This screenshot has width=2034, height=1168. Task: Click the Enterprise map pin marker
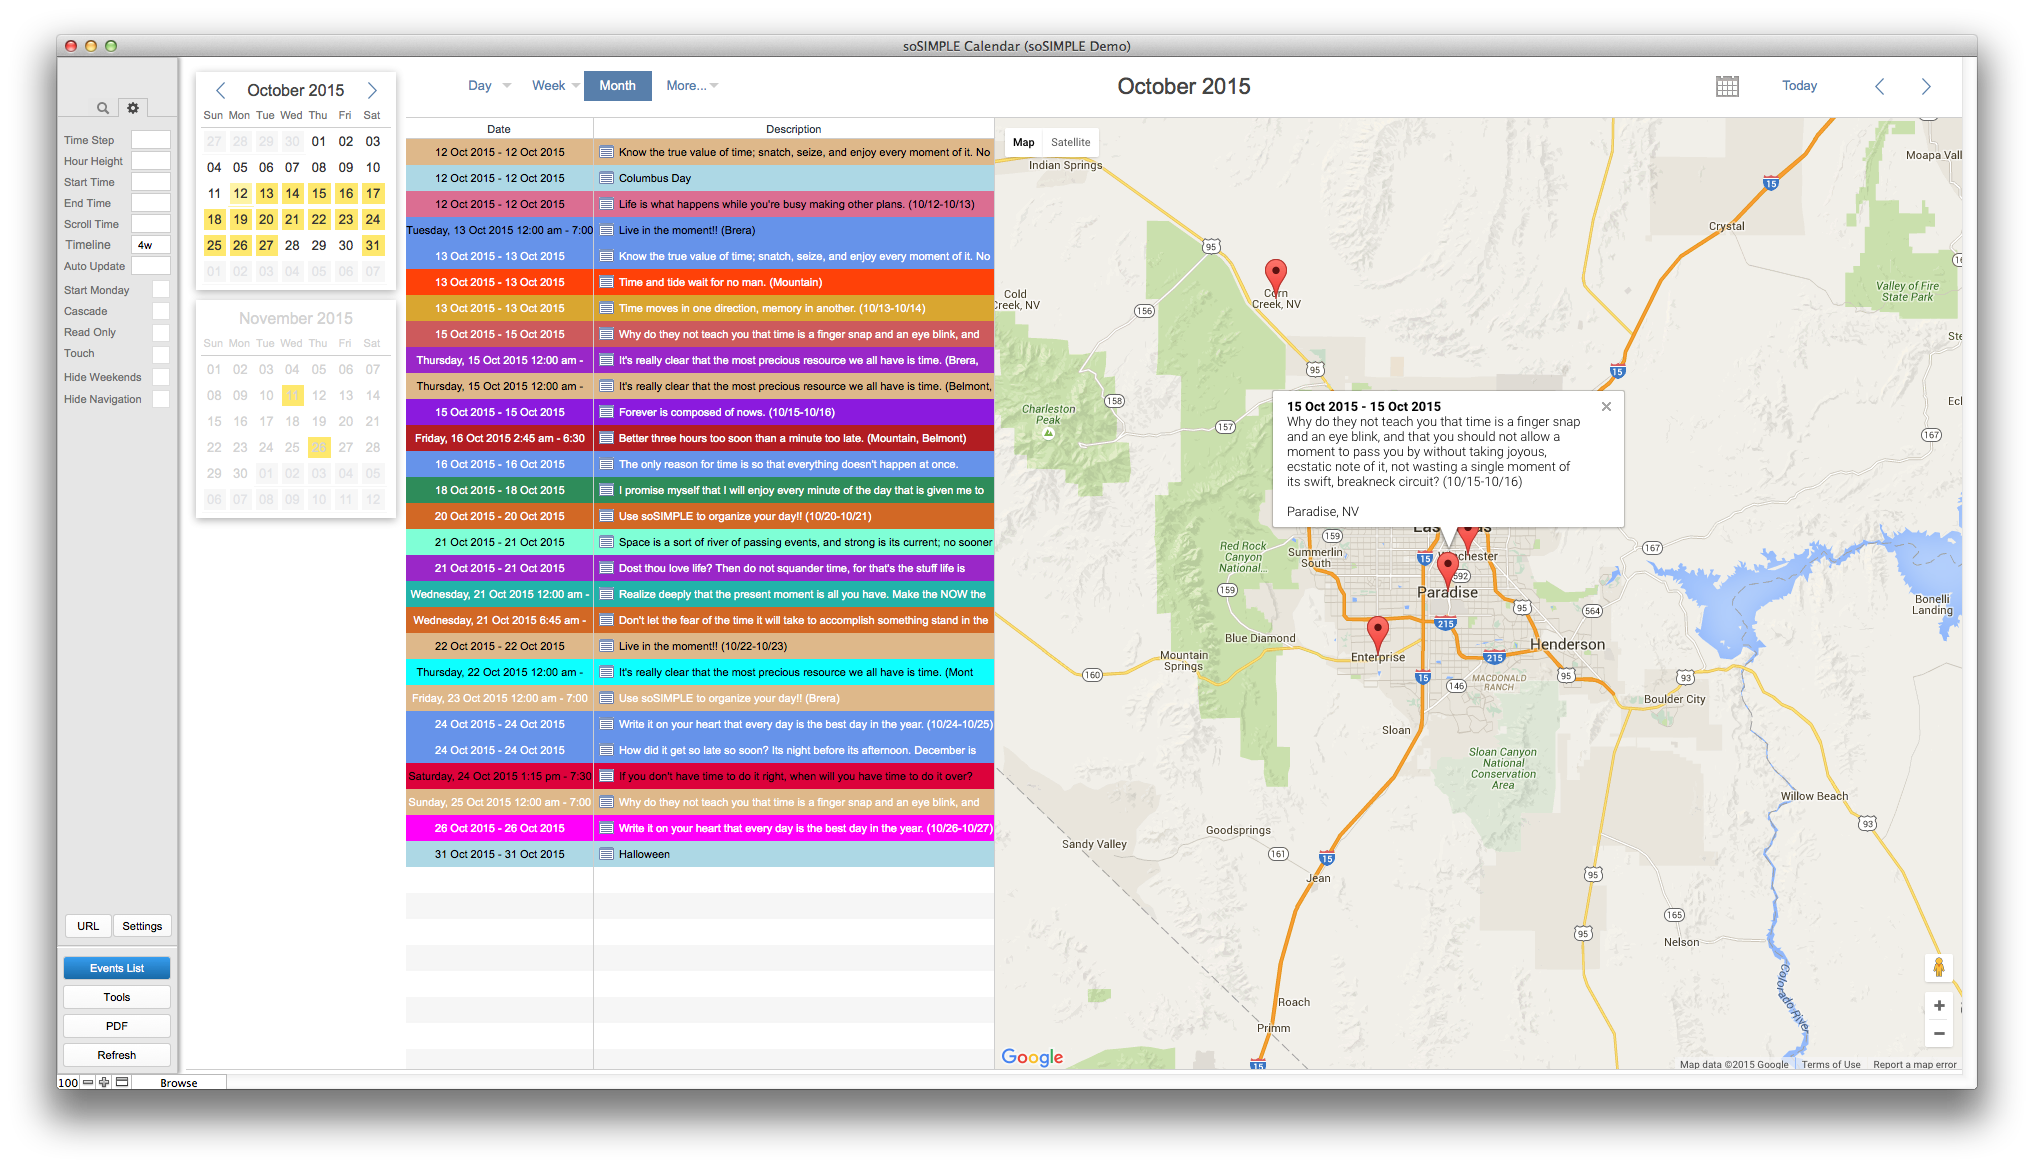[x=1378, y=632]
